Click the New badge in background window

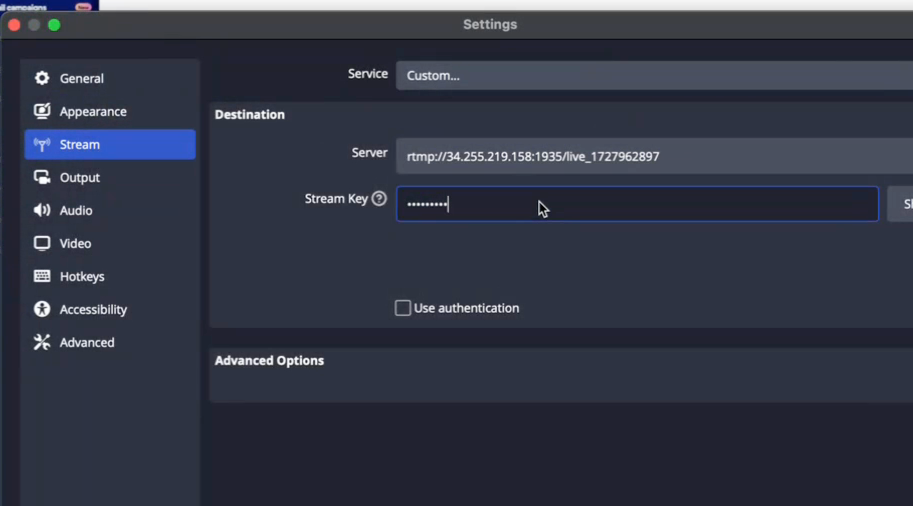coord(83,6)
